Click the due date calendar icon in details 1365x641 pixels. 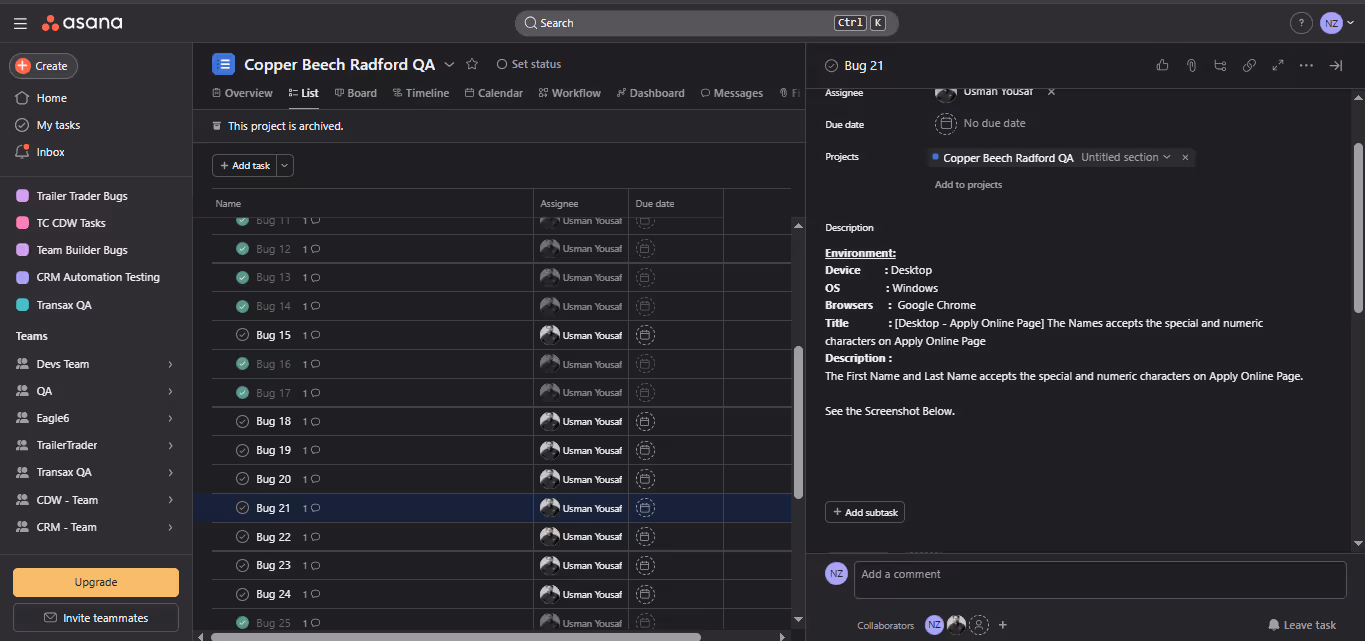coord(945,124)
